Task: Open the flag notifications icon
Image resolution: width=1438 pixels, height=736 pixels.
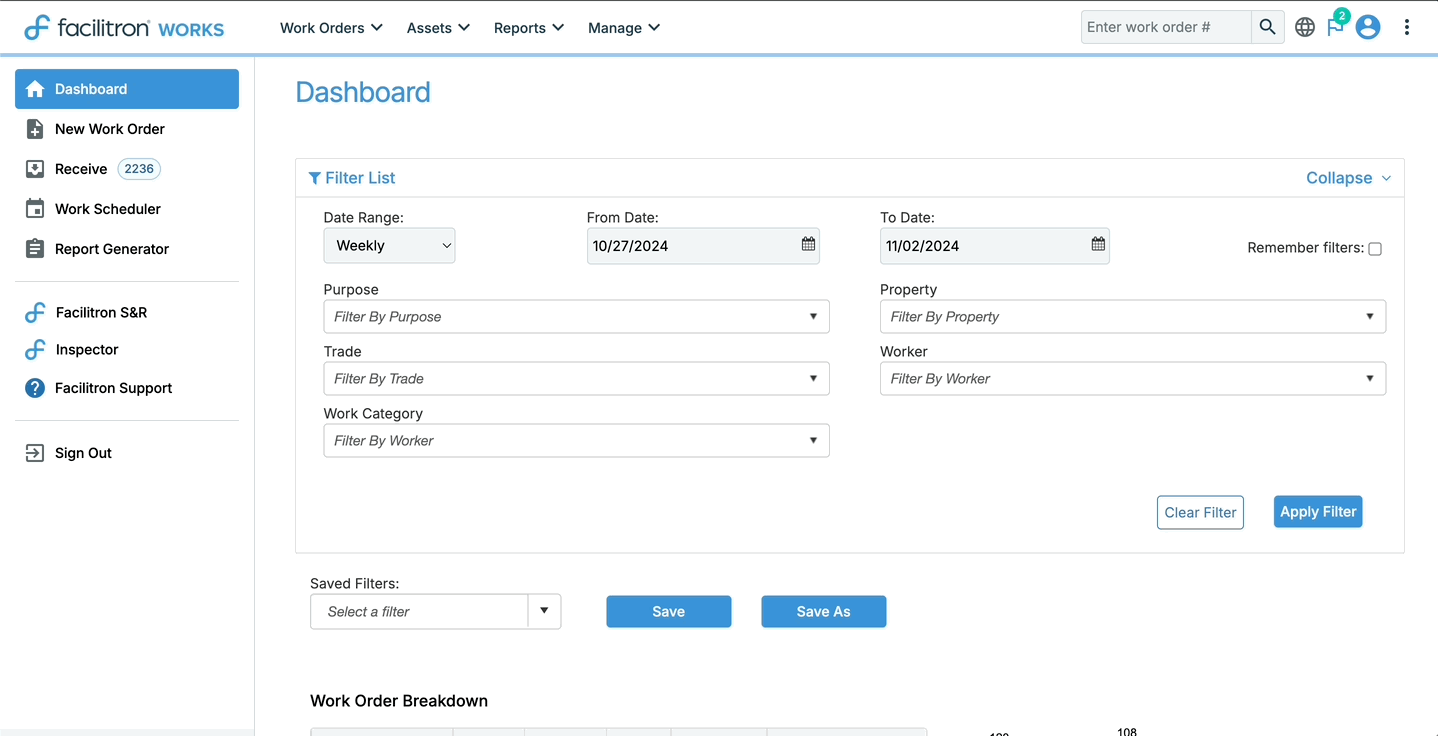Action: coord(1336,27)
